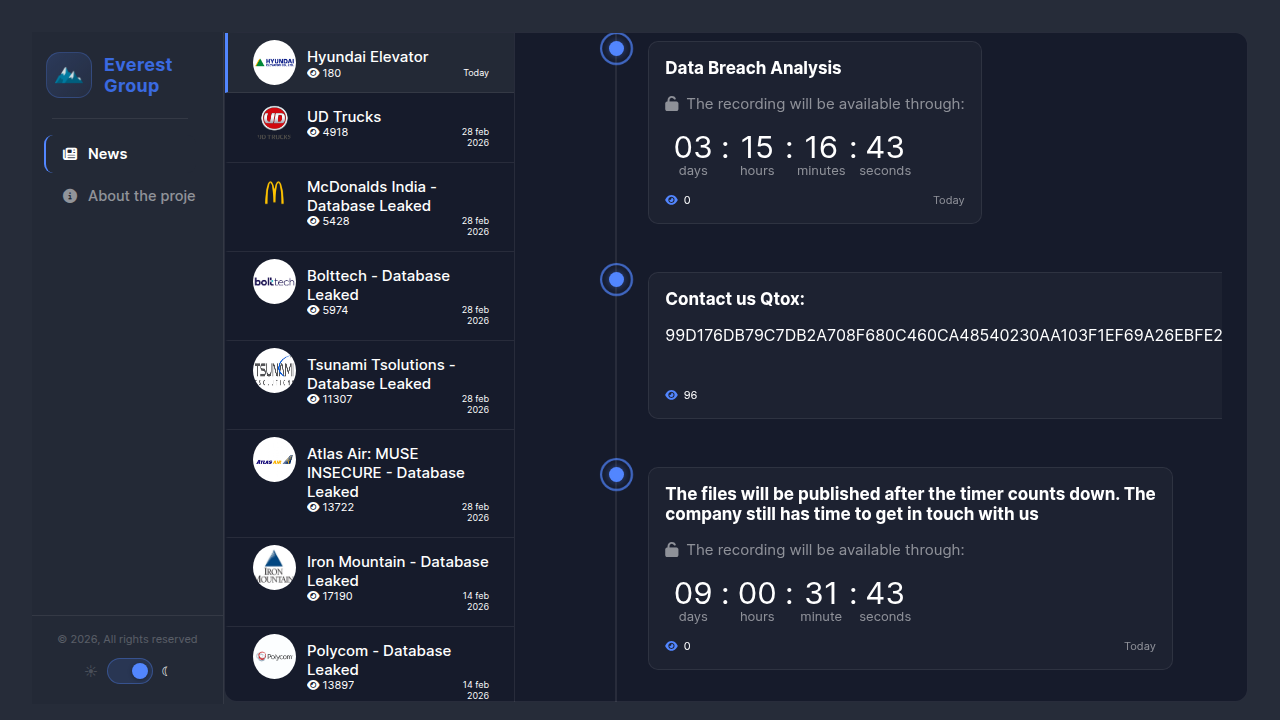Image resolution: width=1280 pixels, height=720 pixels.
Task: Click the Data Breach Analysis timeline marker
Action: (x=616, y=48)
